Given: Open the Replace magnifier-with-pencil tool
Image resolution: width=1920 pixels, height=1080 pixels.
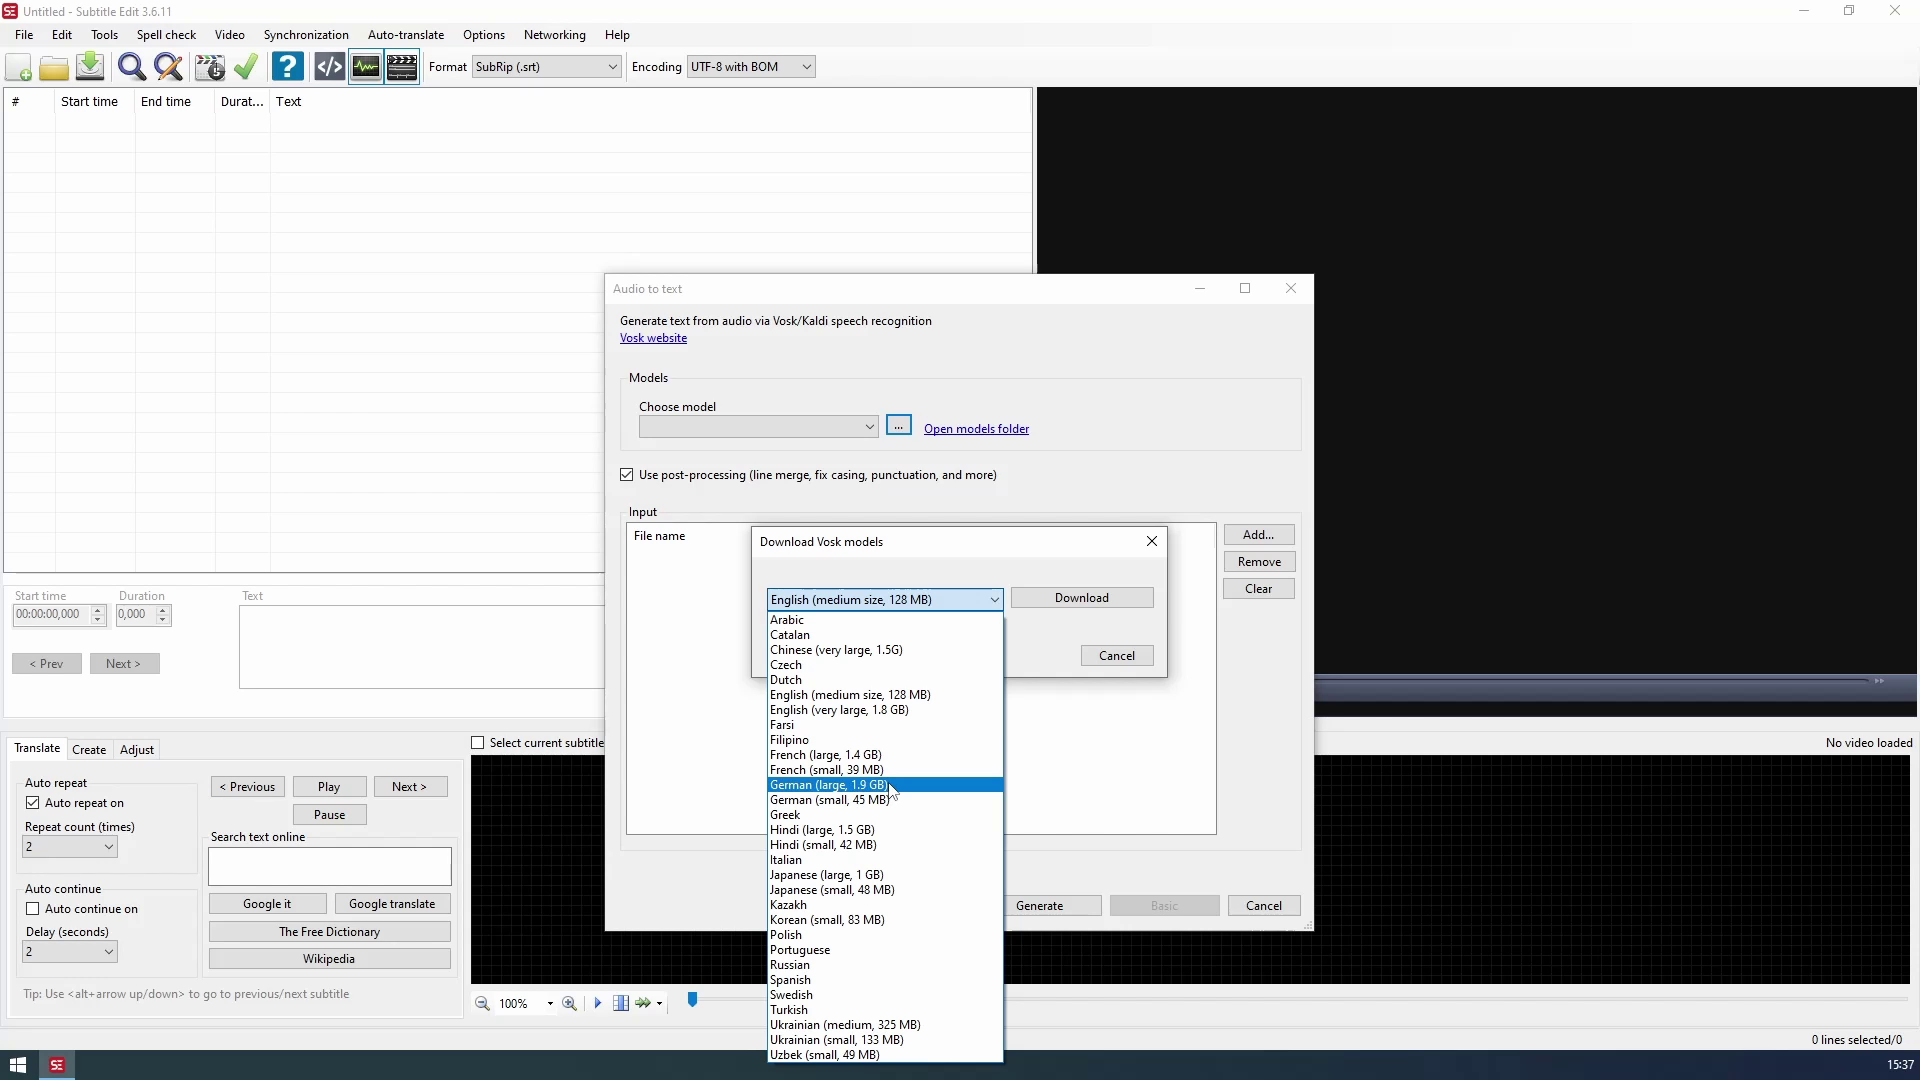Looking at the screenshot, I should tap(168, 67).
